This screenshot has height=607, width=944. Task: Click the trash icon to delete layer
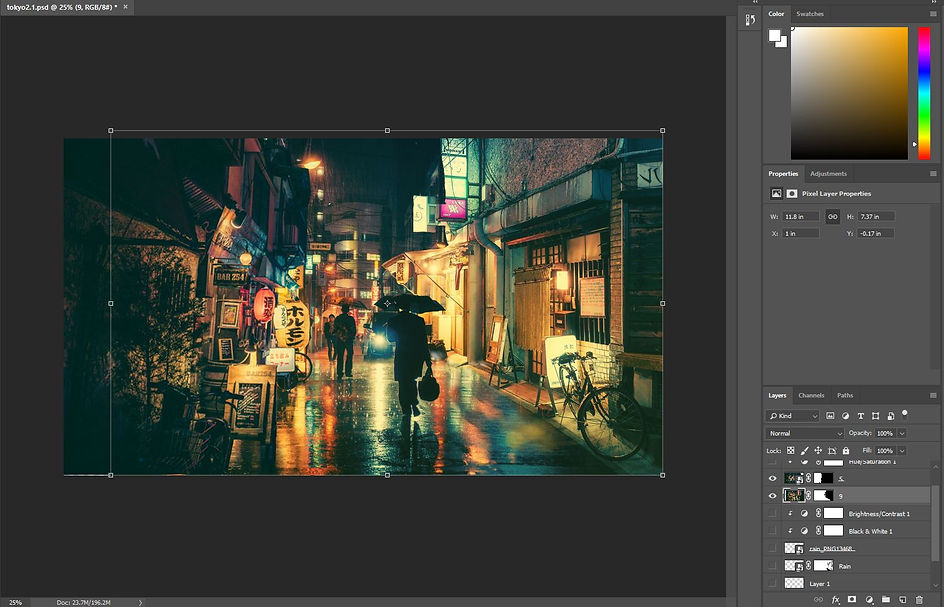919,599
